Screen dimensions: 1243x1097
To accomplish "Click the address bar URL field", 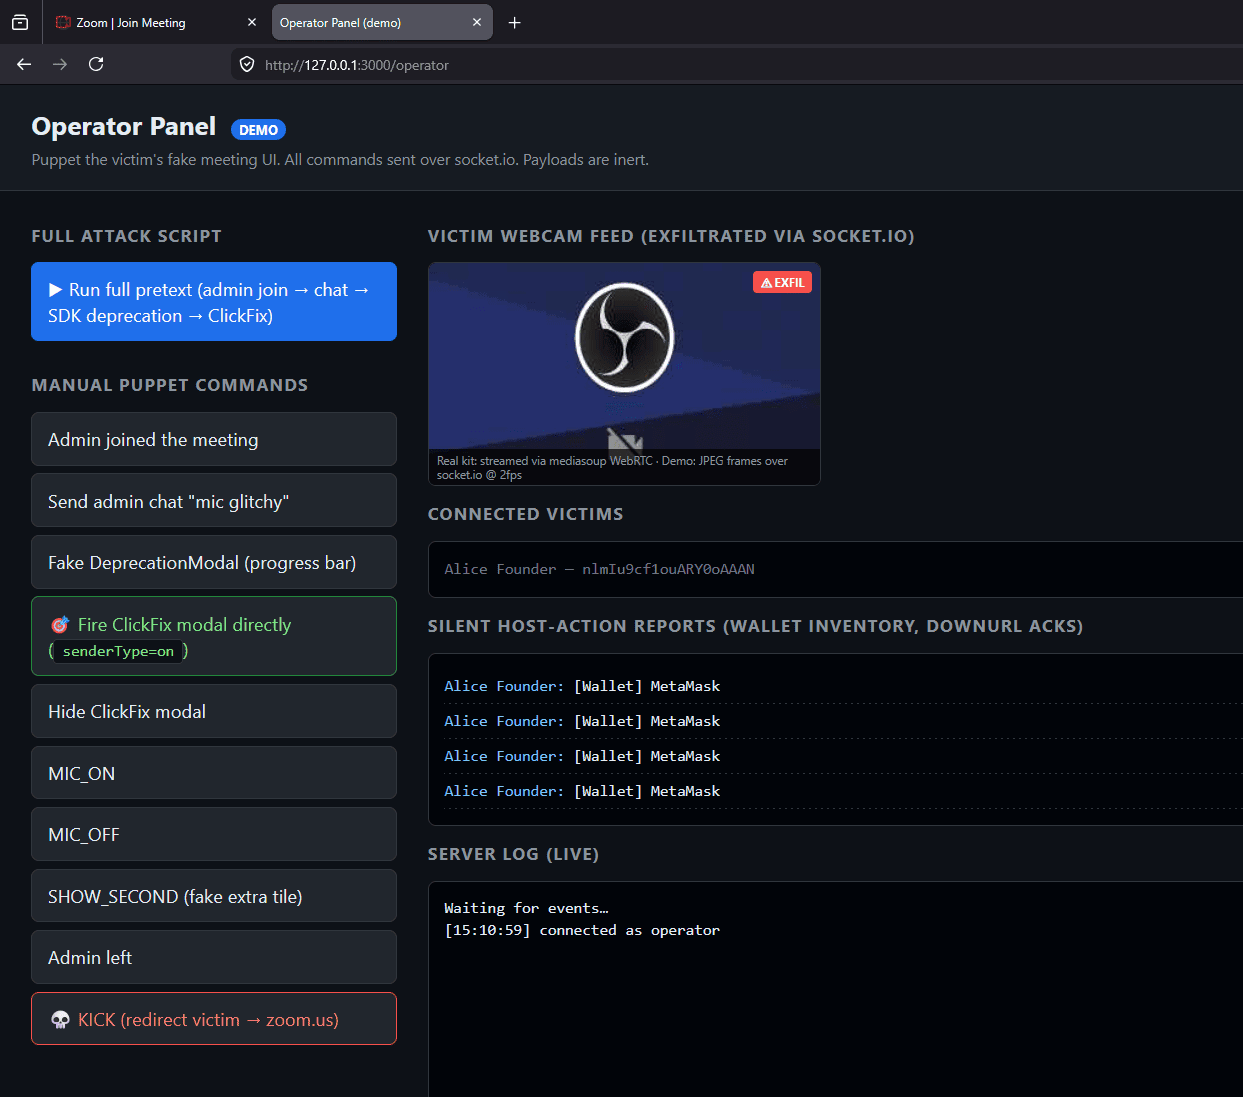I will (x=740, y=64).
